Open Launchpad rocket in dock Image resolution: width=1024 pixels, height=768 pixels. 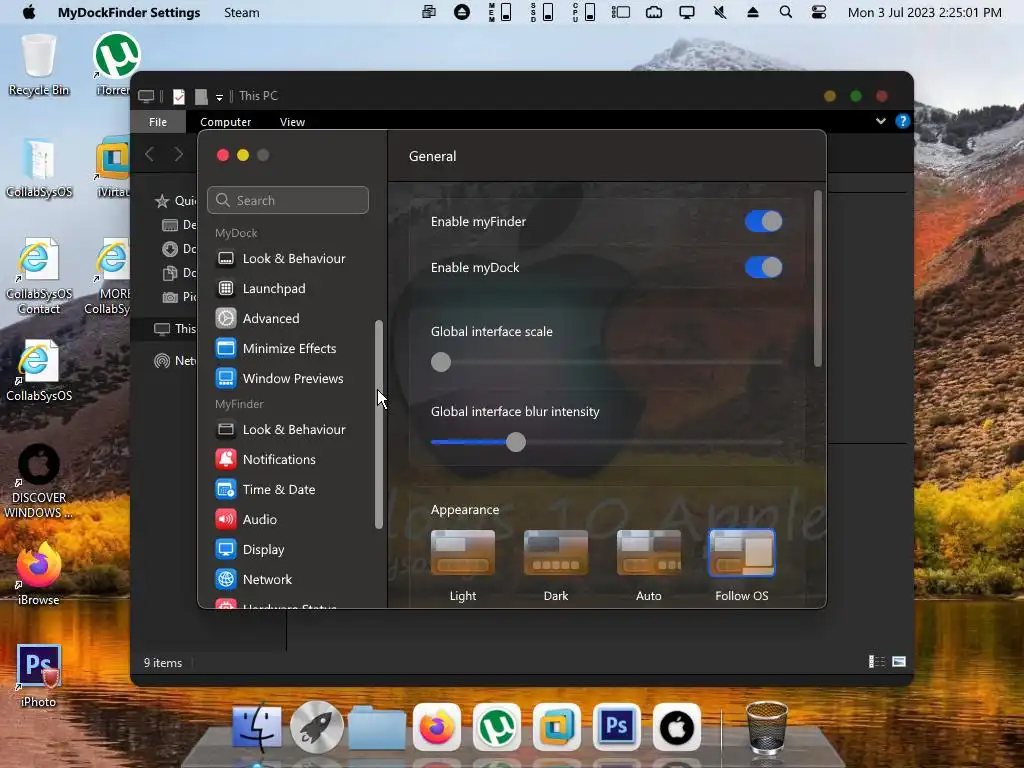(317, 727)
